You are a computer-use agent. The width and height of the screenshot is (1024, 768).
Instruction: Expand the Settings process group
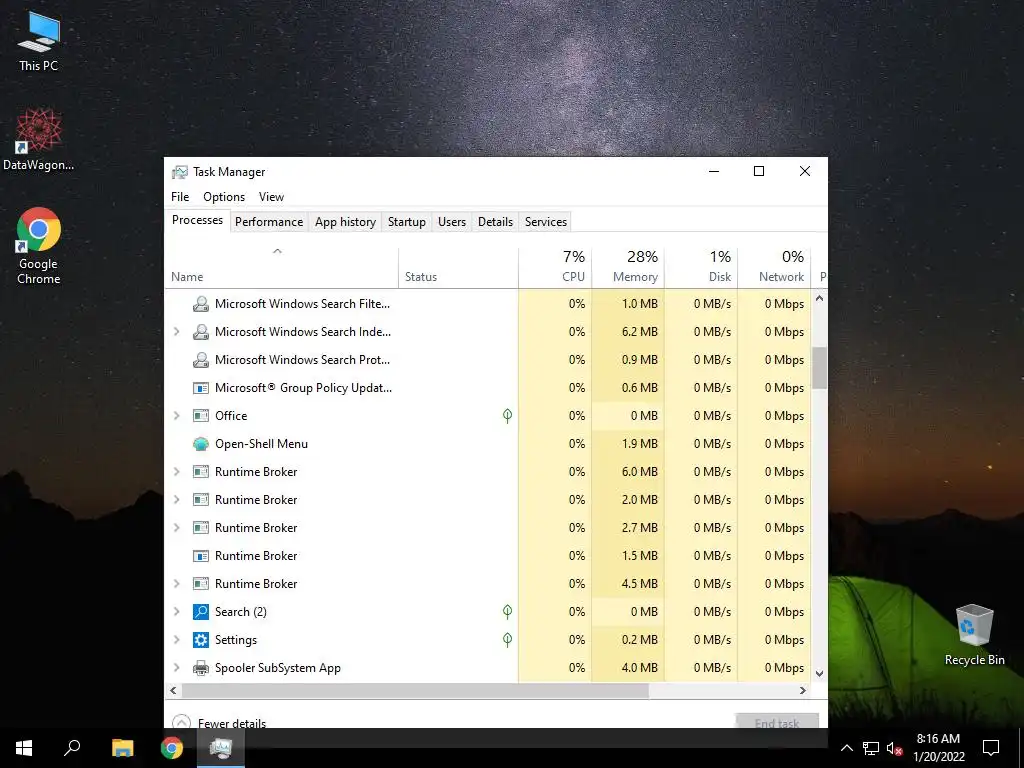(x=176, y=640)
